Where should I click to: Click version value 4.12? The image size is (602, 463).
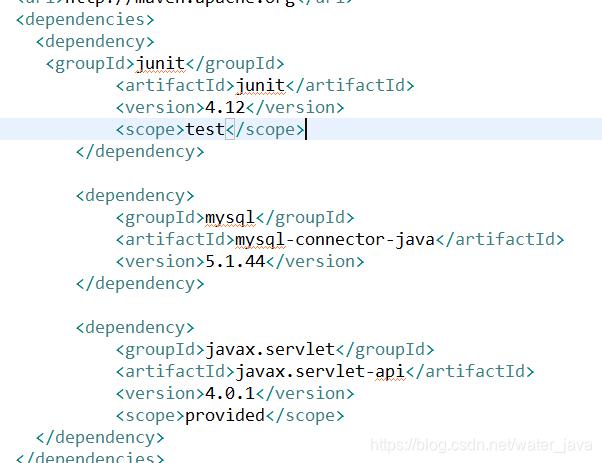click(x=225, y=107)
